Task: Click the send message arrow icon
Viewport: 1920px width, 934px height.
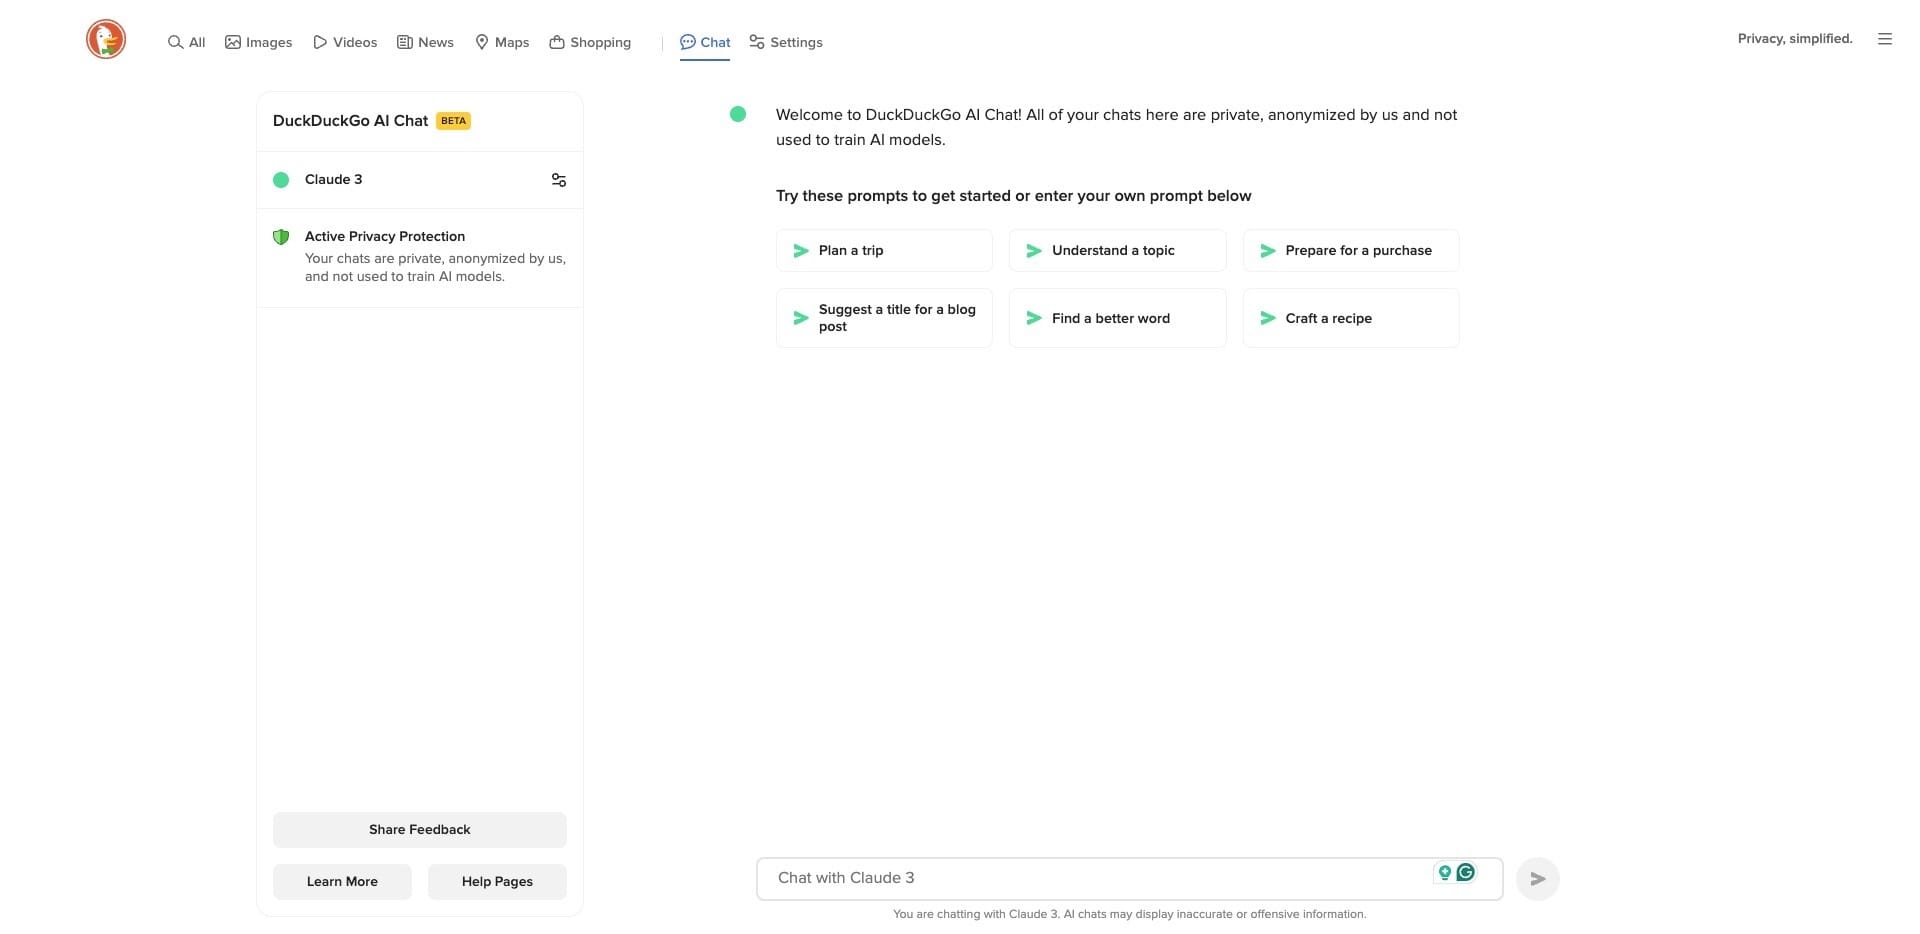Action: click(x=1537, y=878)
